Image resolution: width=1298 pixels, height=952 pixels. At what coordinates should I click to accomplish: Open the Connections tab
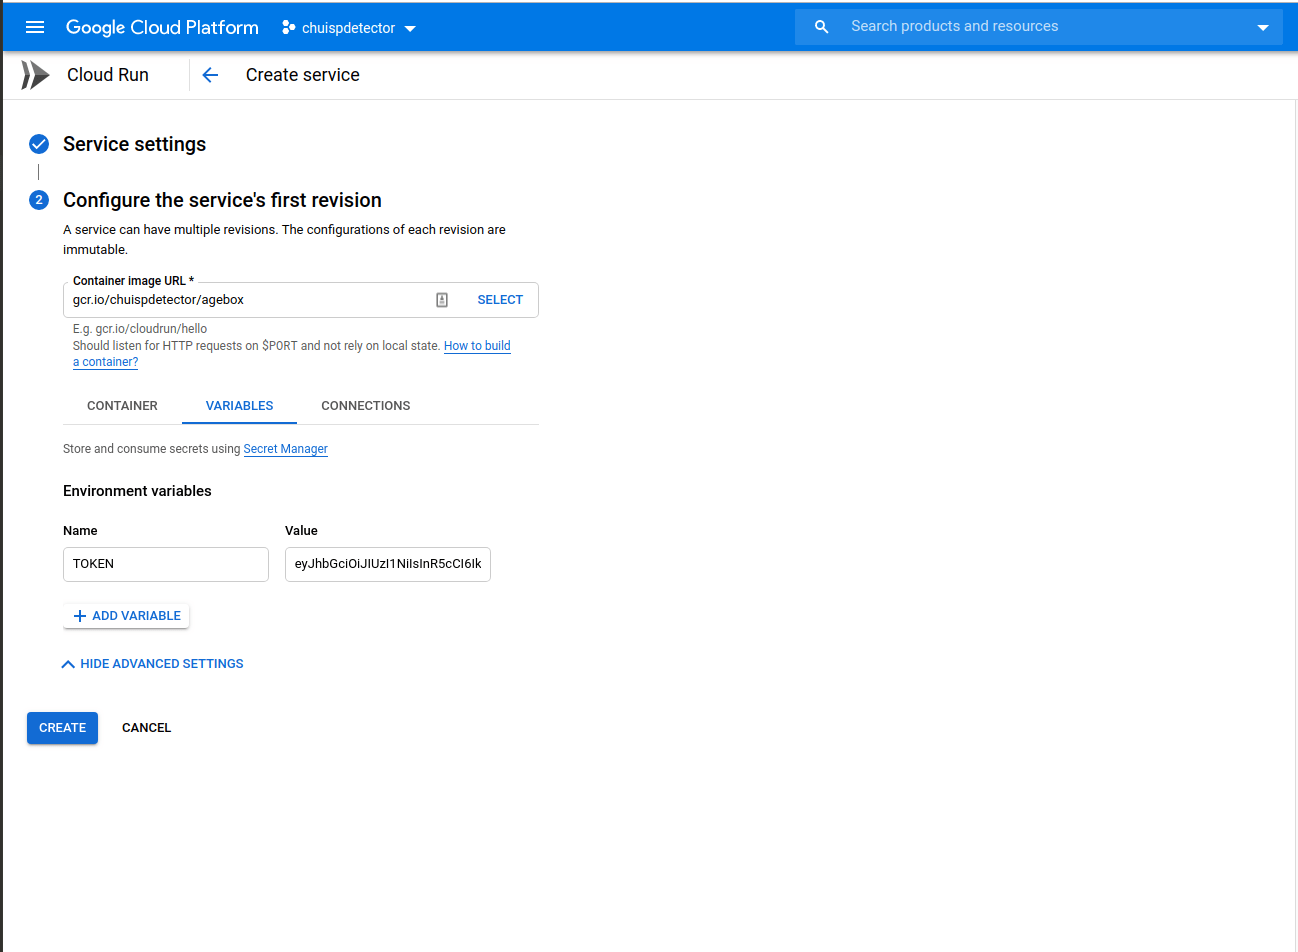[366, 406]
